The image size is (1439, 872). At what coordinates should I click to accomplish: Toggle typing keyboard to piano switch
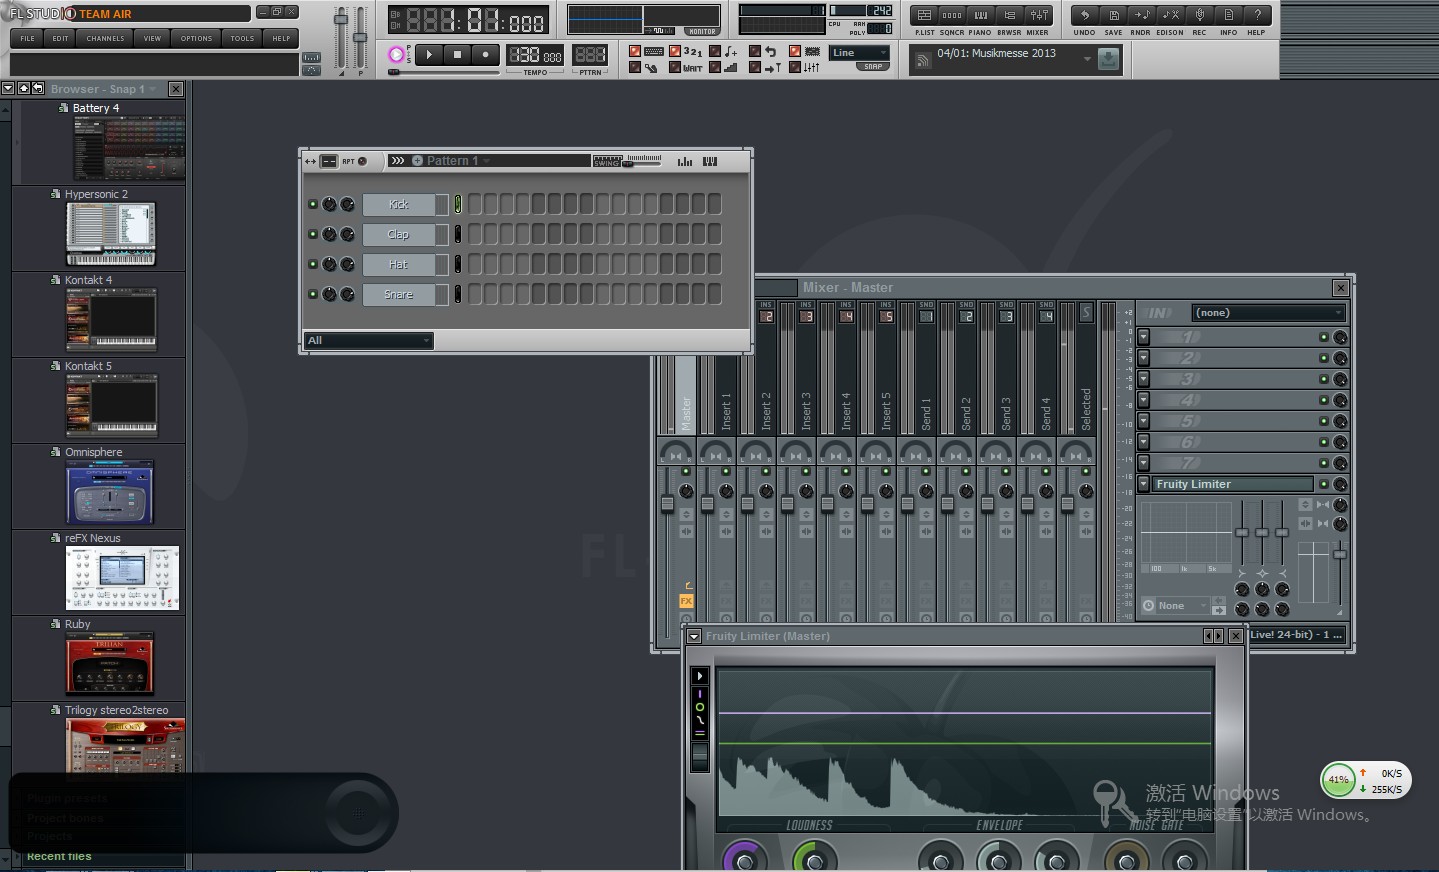click(x=635, y=51)
